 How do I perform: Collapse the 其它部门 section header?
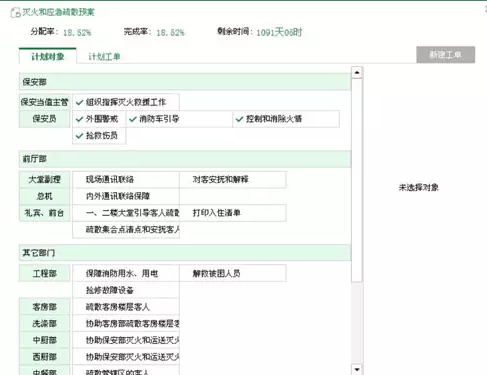point(185,253)
